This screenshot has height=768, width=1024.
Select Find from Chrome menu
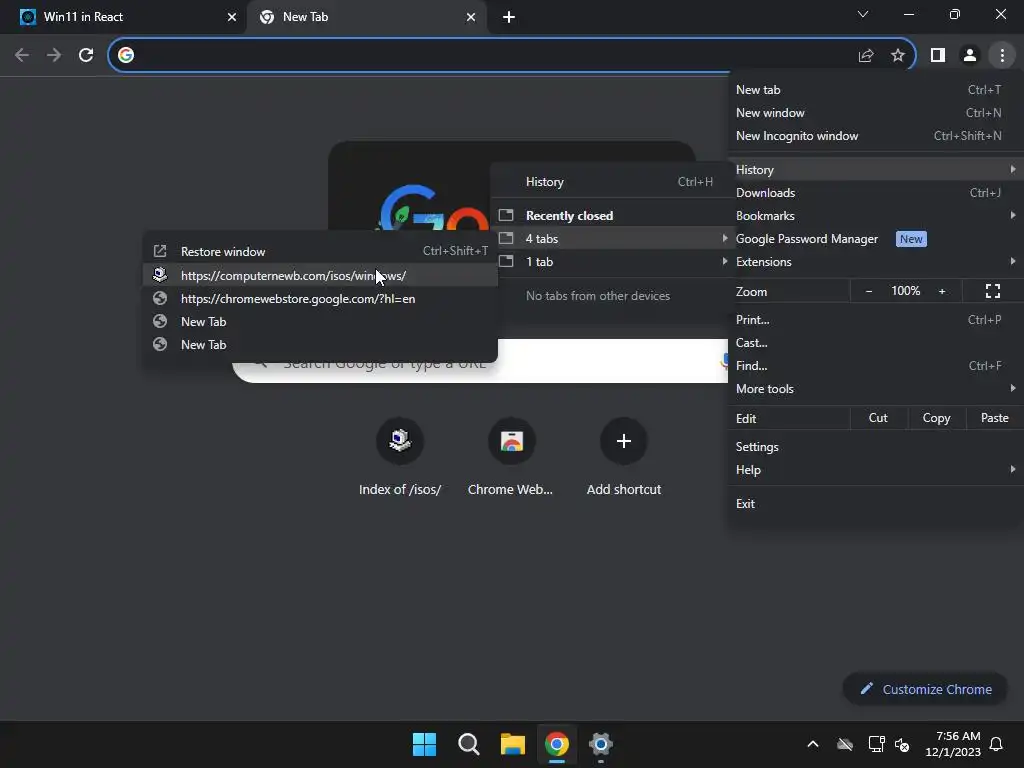click(874, 366)
